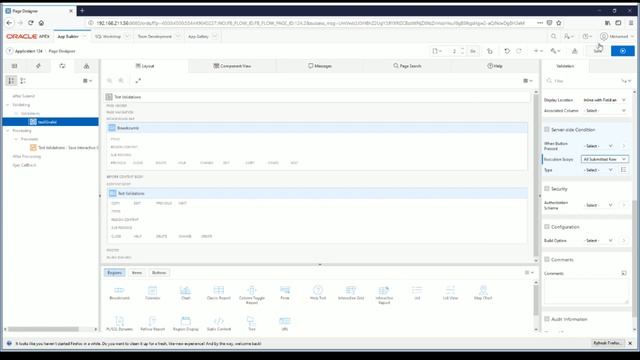Screen dimensions: 640x360
Task: Toggle the Comments section collapse box
Action: [x=547, y=259]
